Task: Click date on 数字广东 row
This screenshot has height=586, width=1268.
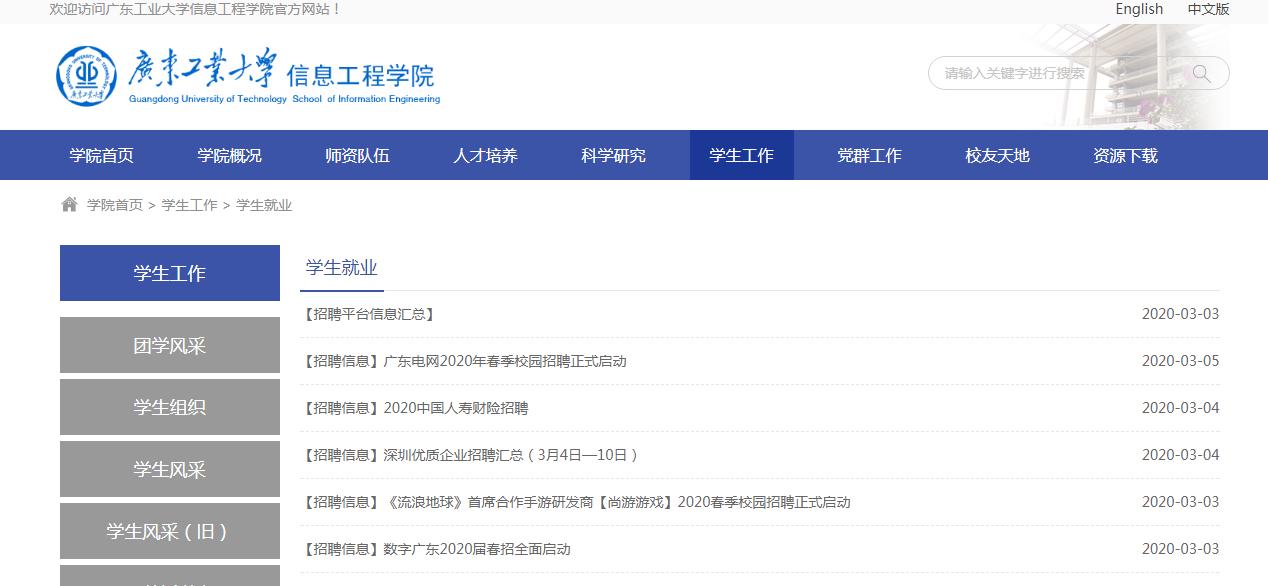Action: 1180,549
